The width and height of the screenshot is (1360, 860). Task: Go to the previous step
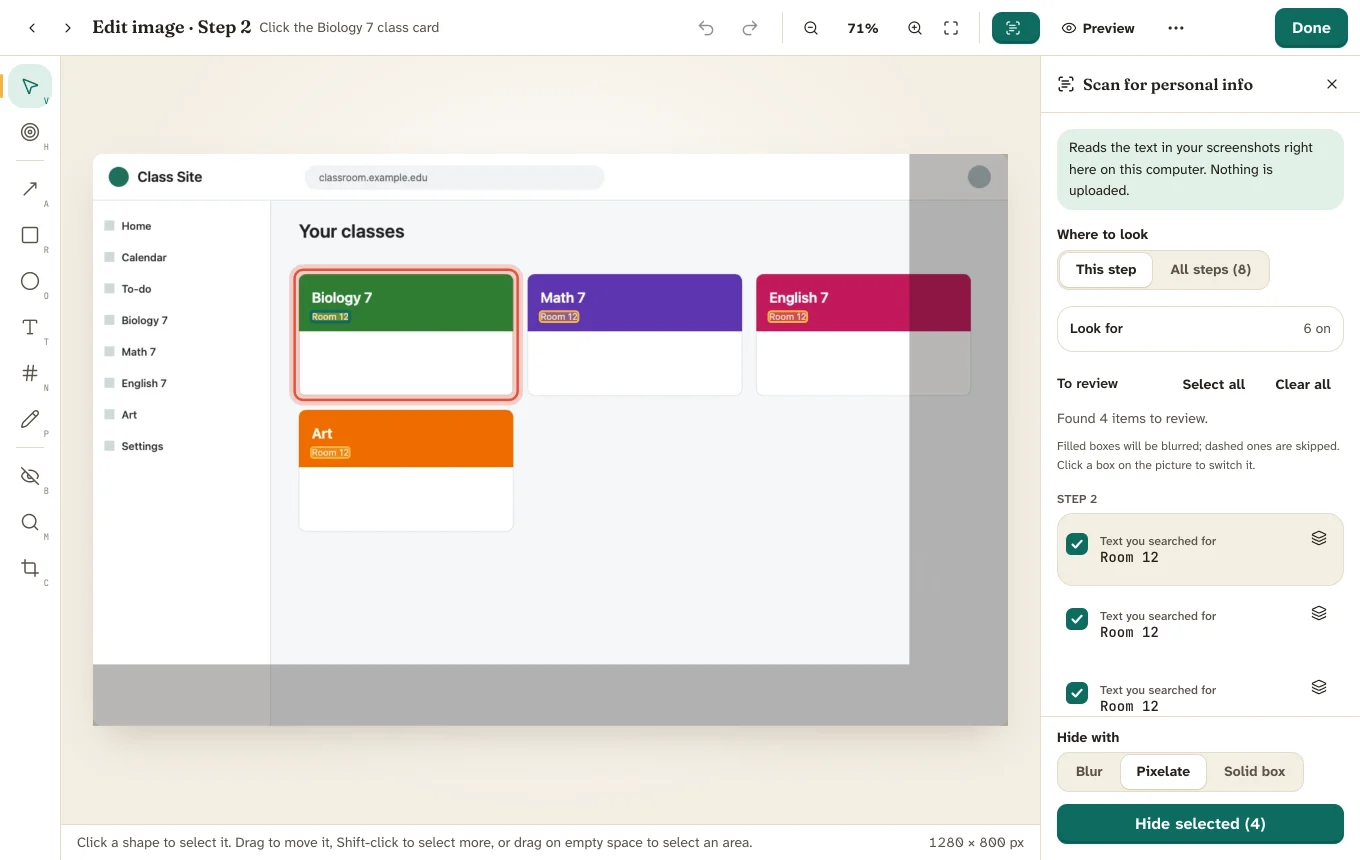pos(32,28)
